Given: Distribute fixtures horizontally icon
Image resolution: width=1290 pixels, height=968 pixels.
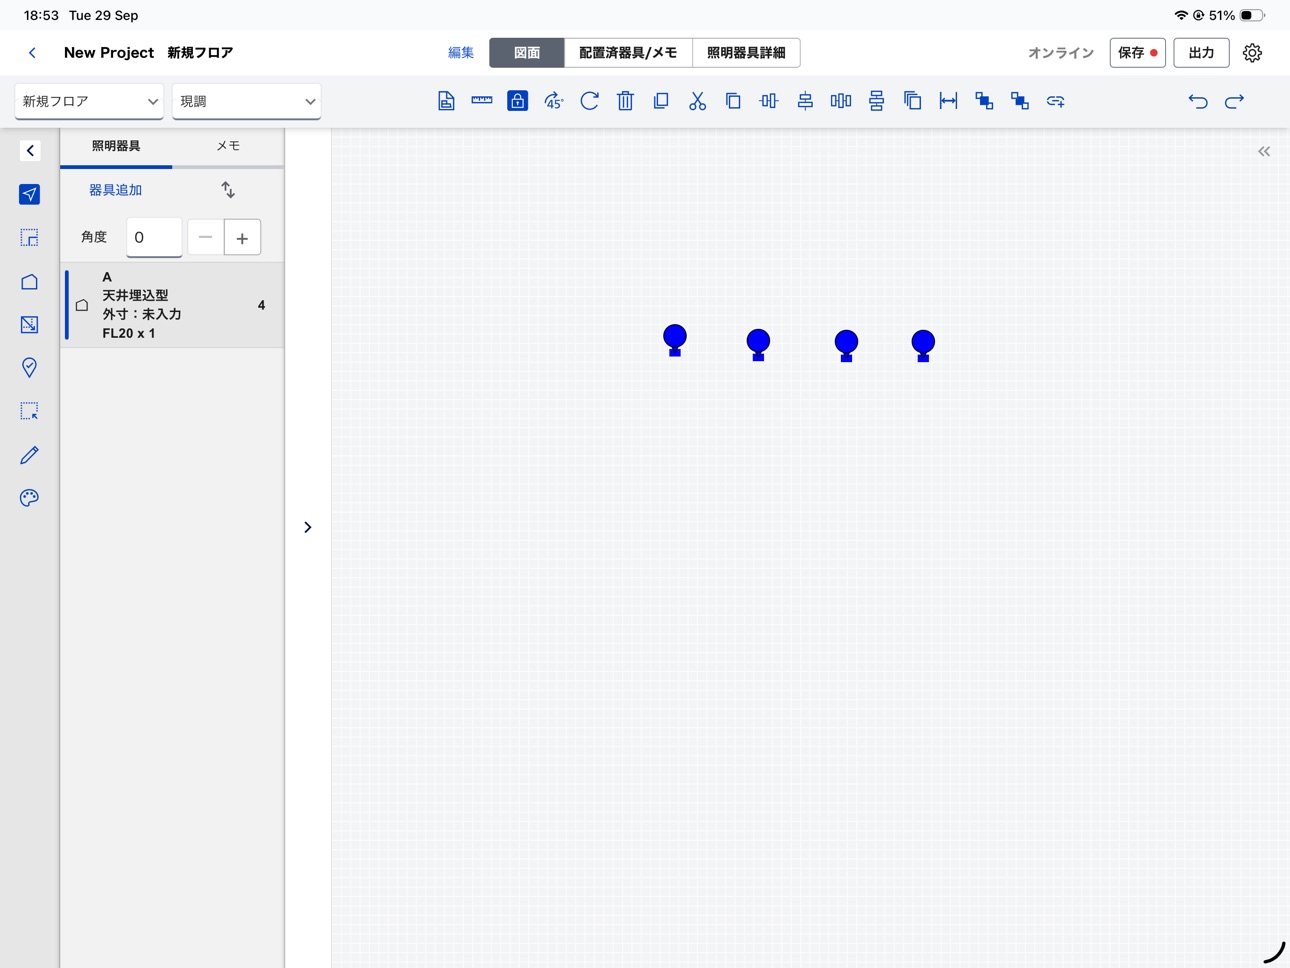Looking at the screenshot, I should coord(841,101).
